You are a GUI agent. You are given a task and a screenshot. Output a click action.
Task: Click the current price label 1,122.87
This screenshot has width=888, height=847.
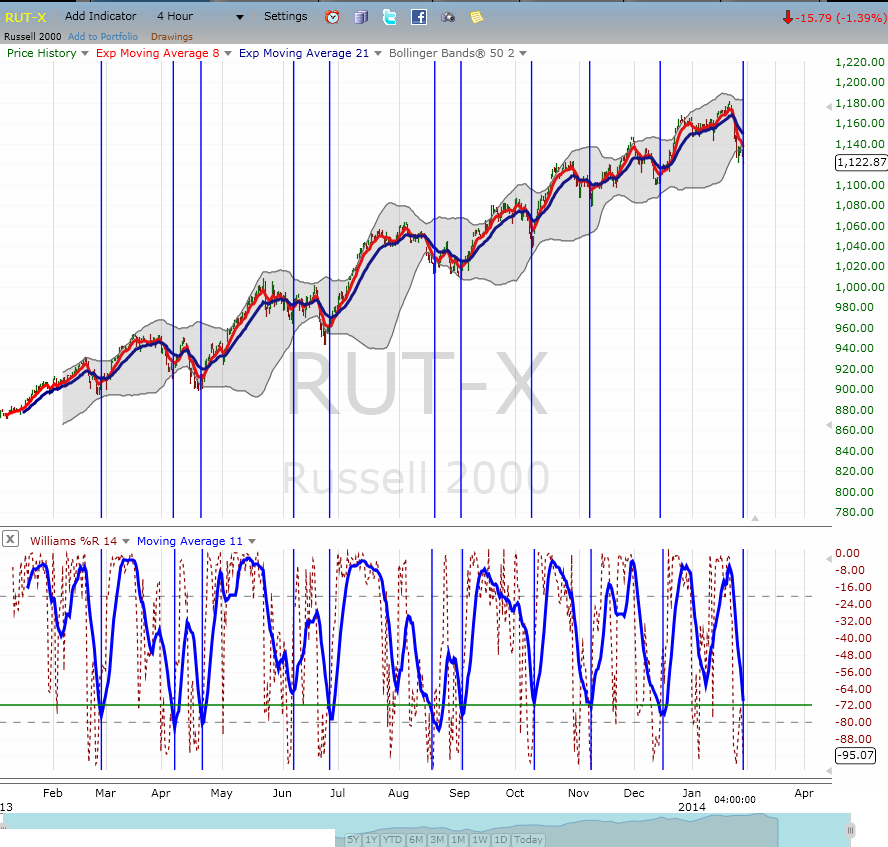coord(861,162)
